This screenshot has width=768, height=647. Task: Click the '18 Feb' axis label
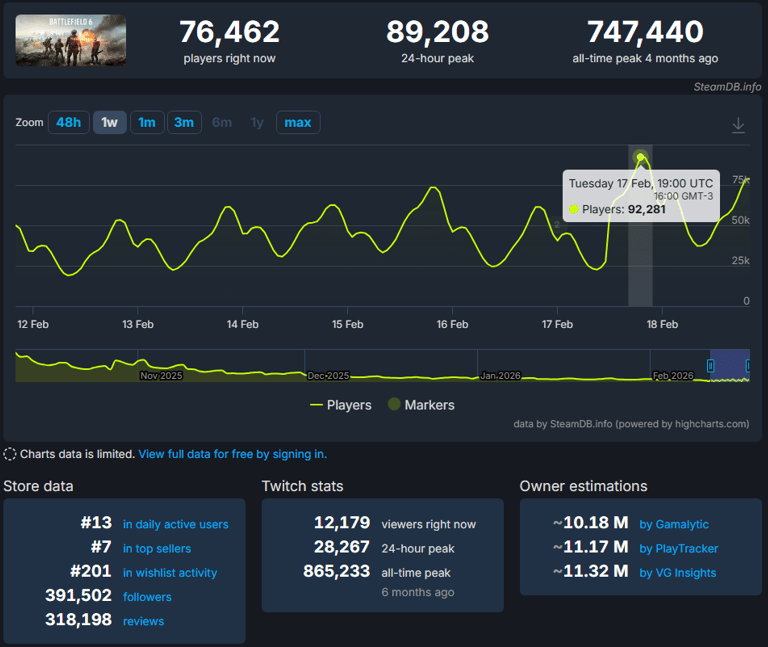(x=662, y=324)
